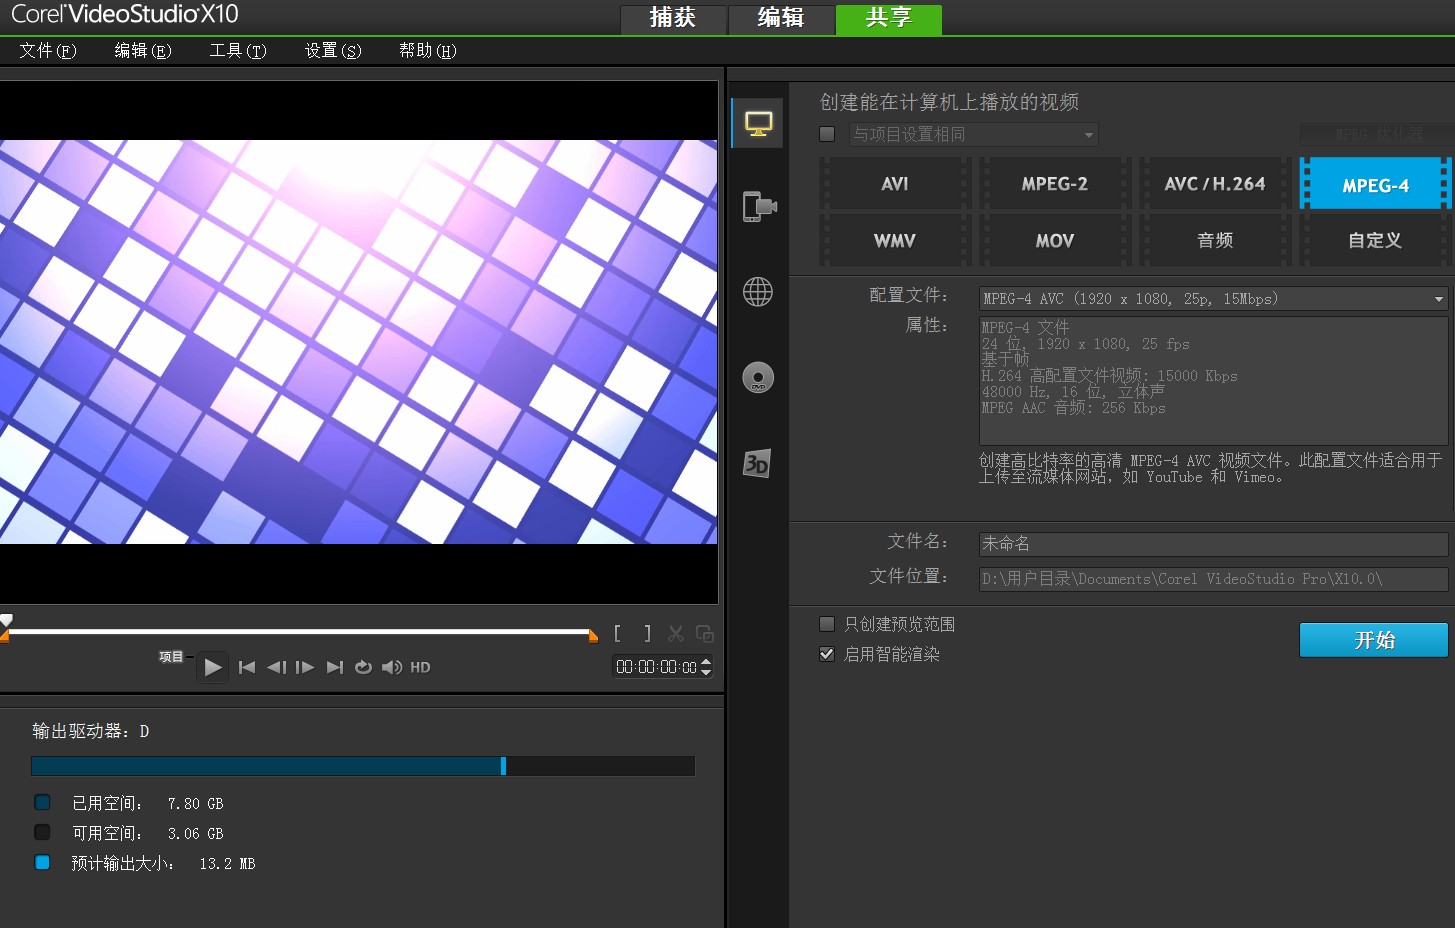The height and width of the screenshot is (928, 1455).
Task: Jump to the end of the project
Action: (x=335, y=667)
